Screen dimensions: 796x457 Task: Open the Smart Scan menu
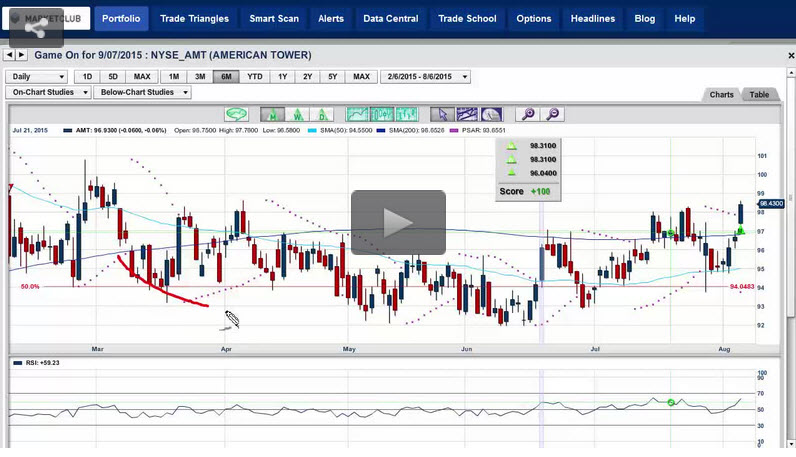(x=274, y=19)
